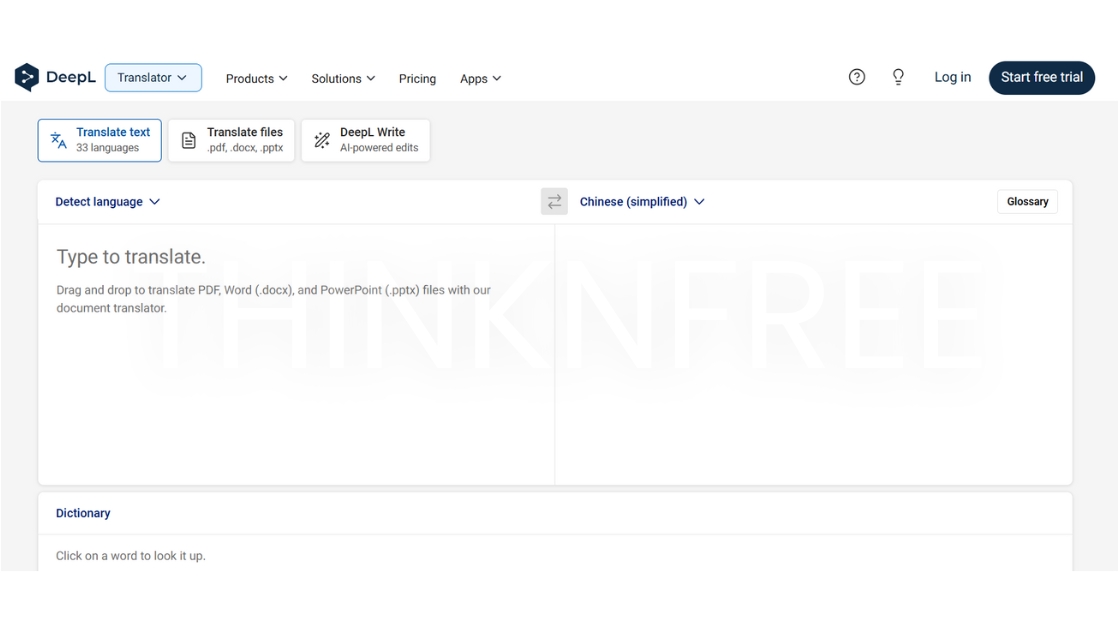The height and width of the screenshot is (630, 1120).
Task: Click the DeepL logo icon
Action: [x=26, y=77]
